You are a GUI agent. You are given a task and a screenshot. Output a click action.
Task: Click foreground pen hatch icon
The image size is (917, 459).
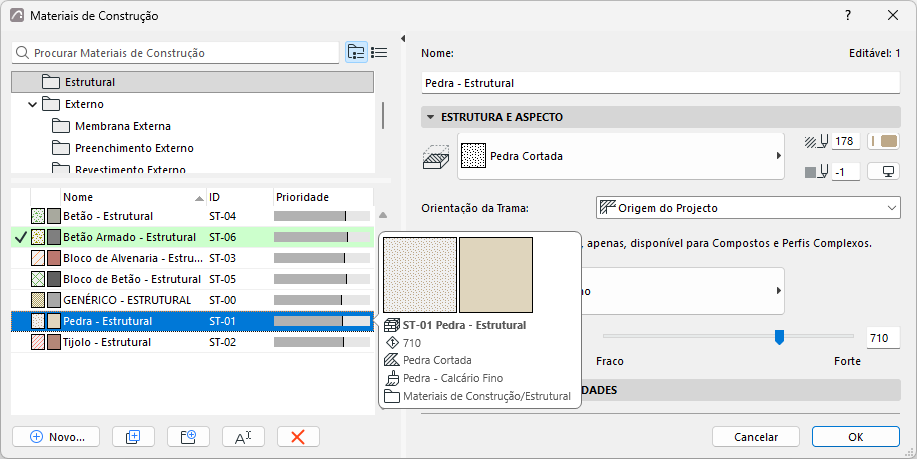817,142
